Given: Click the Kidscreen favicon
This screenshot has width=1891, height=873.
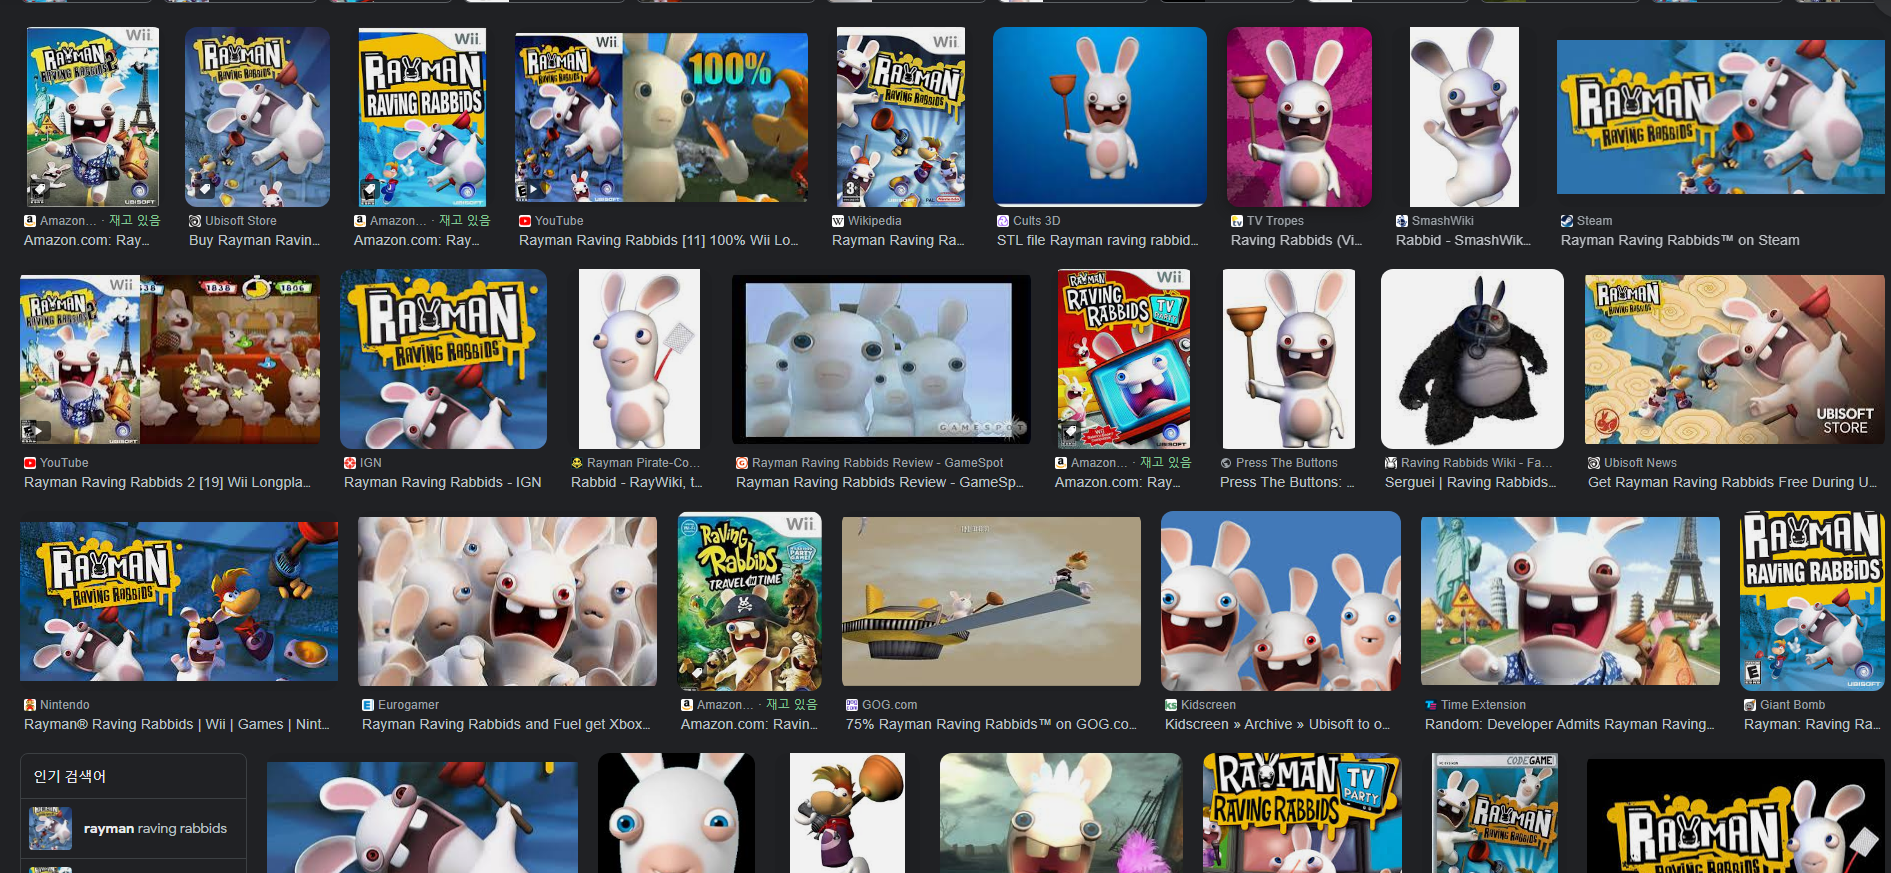Looking at the screenshot, I should pos(1171,705).
